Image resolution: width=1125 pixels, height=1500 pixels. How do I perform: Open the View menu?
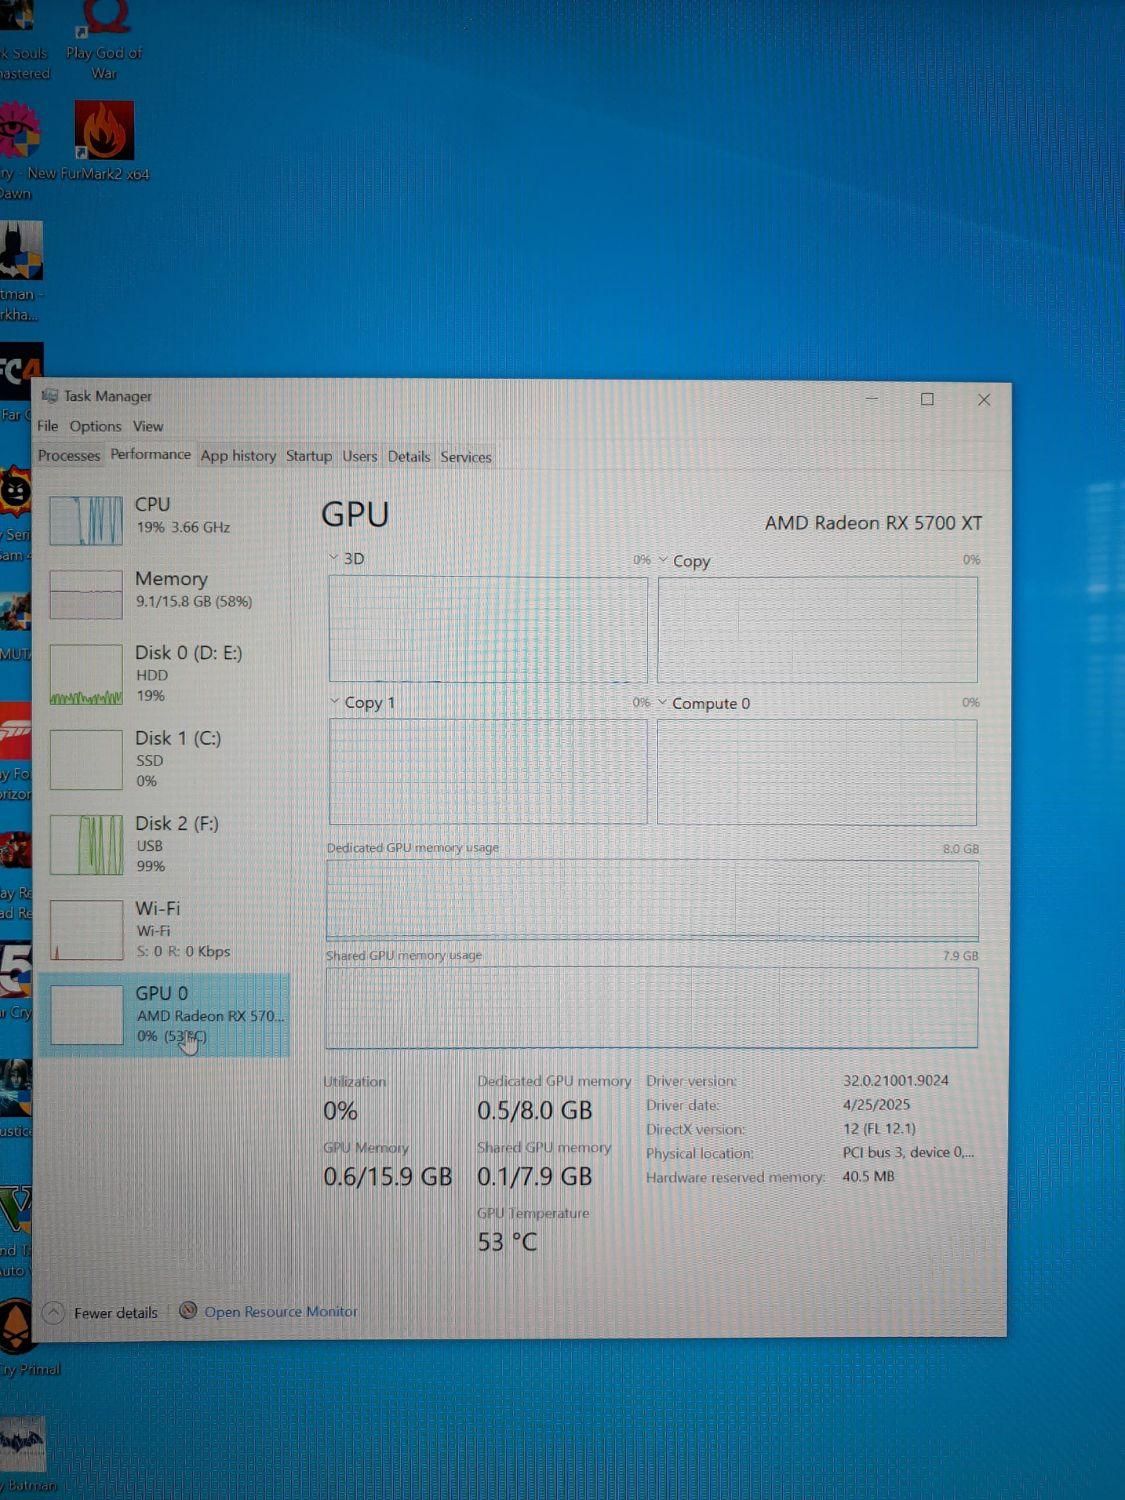pos(148,426)
